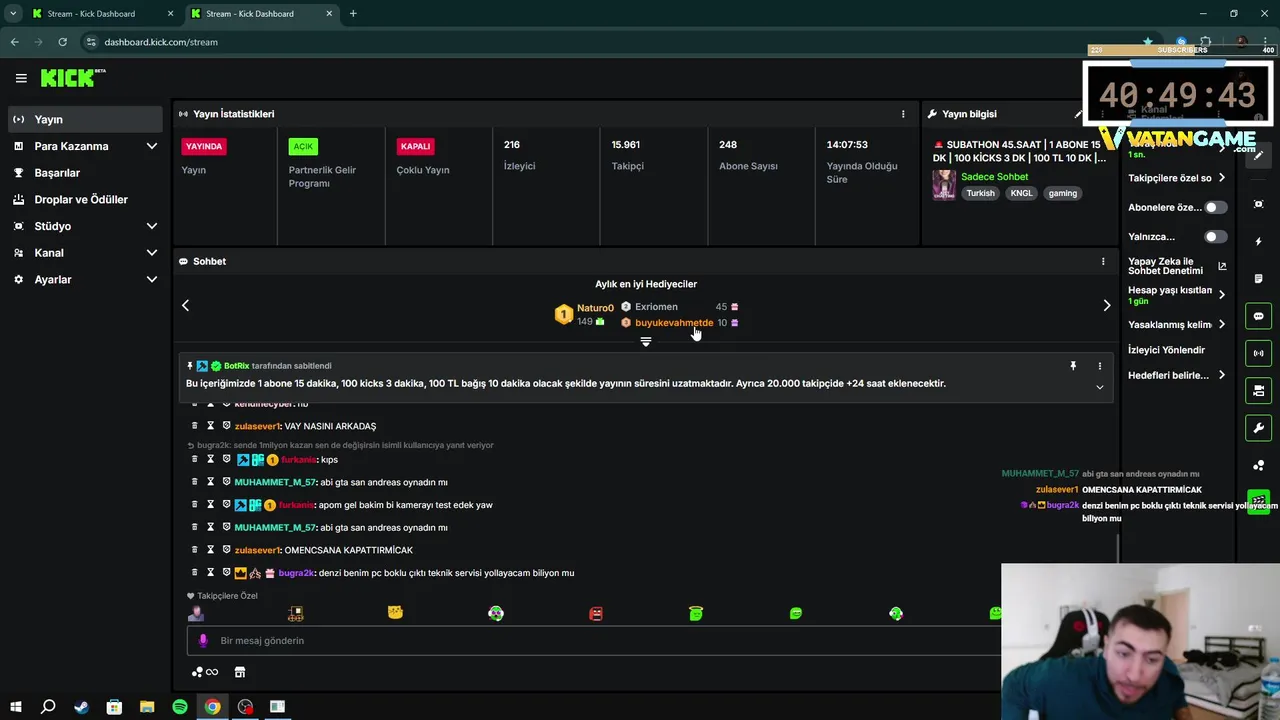
Task: Go to Yayın in the sidebar
Action: (85, 119)
